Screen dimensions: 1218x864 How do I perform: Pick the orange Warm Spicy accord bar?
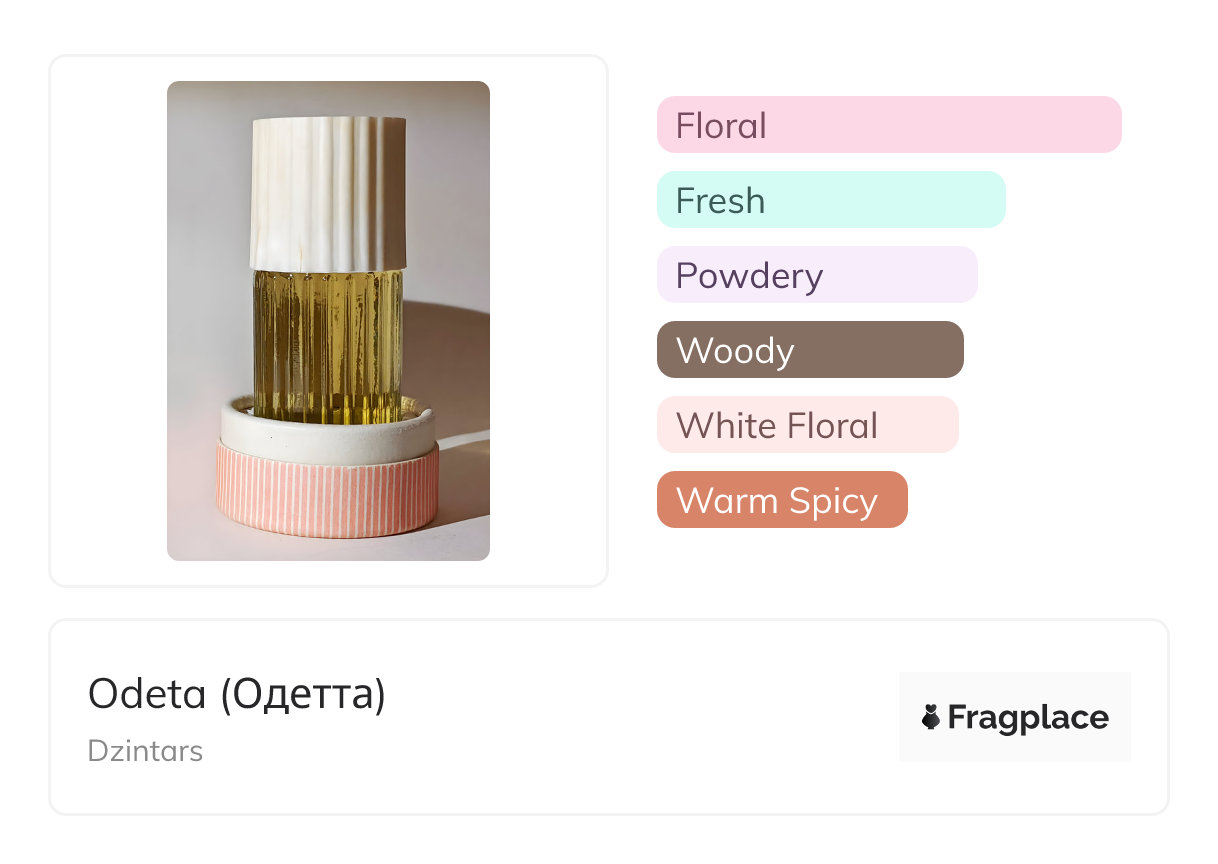[x=781, y=500]
